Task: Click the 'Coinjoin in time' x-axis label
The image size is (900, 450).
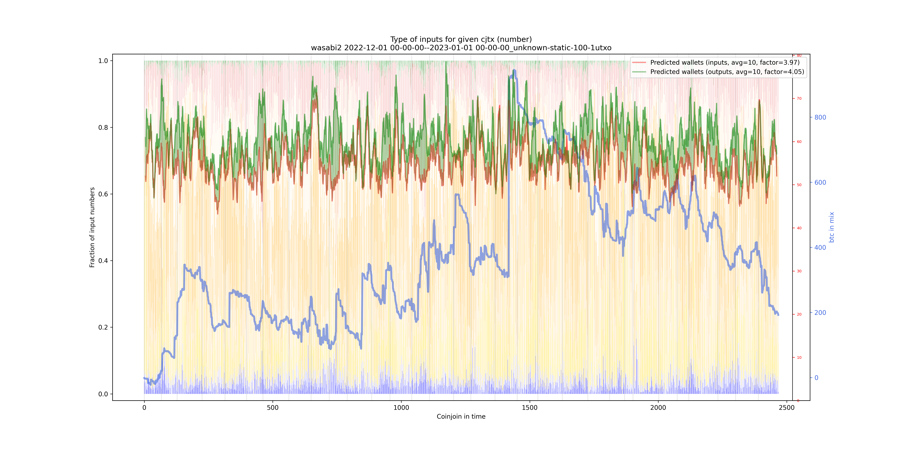Action: pyautogui.click(x=461, y=416)
